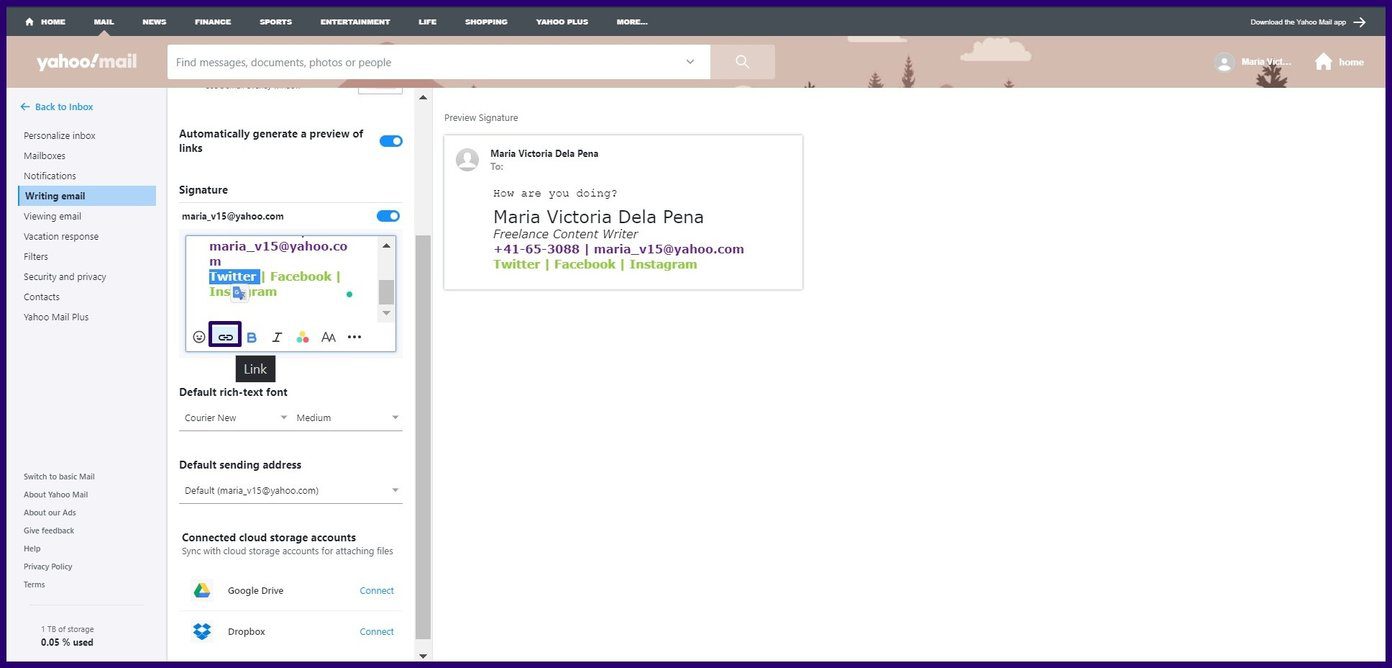Click the search magnifier button

click(x=742, y=62)
